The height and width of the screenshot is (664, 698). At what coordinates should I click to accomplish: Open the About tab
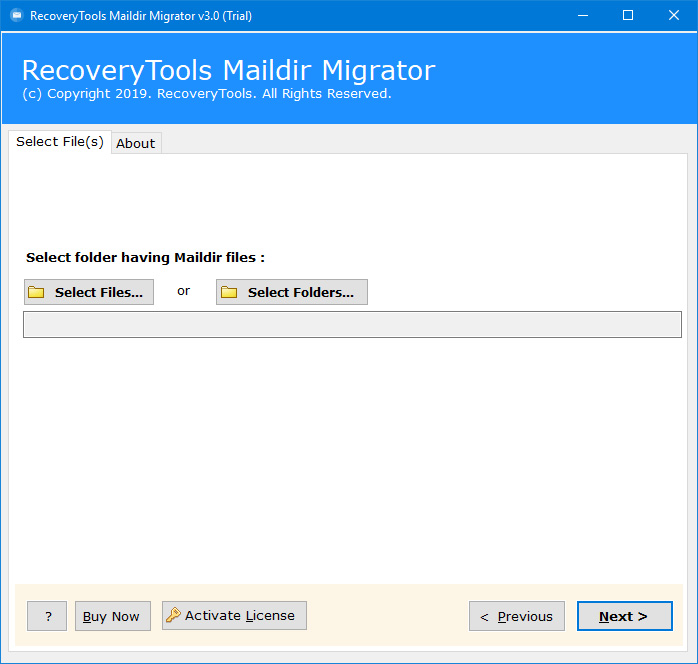pyautogui.click(x=135, y=143)
